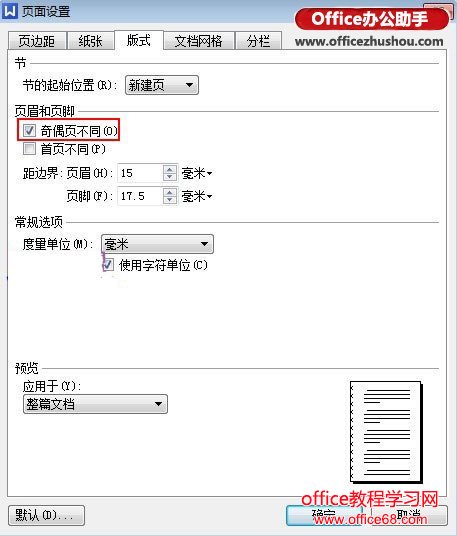Open 分栏 tab
This screenshot has width=457, height=536.
coord(258,41)
